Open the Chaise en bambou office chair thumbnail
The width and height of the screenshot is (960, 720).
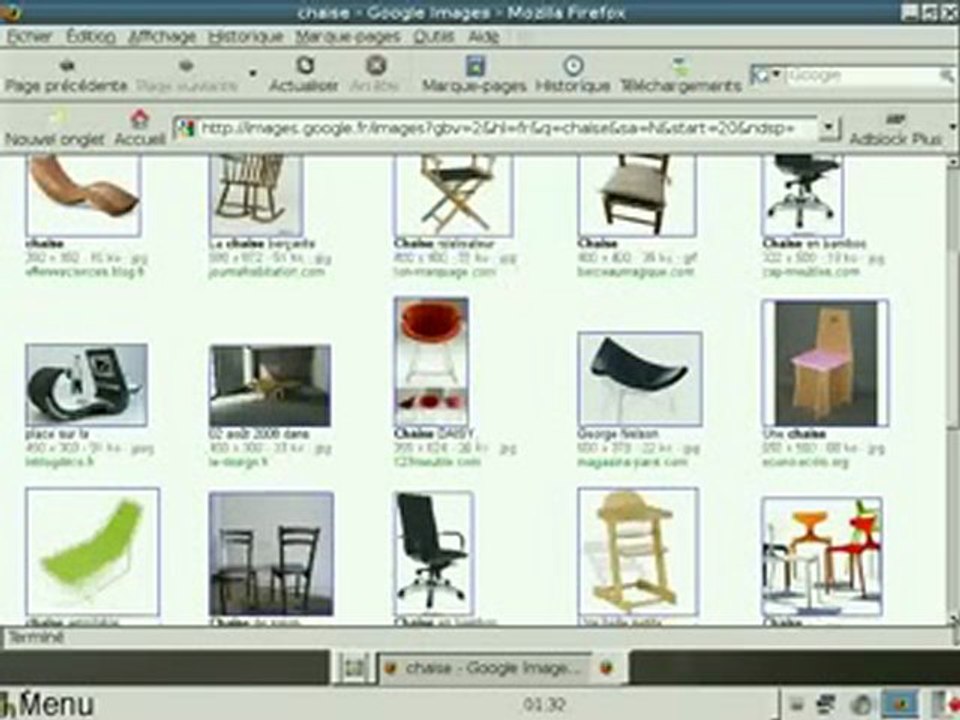802,195
